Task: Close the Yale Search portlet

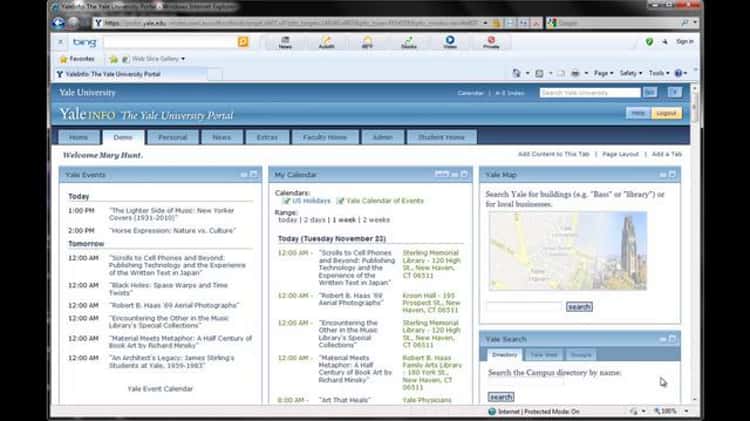Action: [673, 339]
